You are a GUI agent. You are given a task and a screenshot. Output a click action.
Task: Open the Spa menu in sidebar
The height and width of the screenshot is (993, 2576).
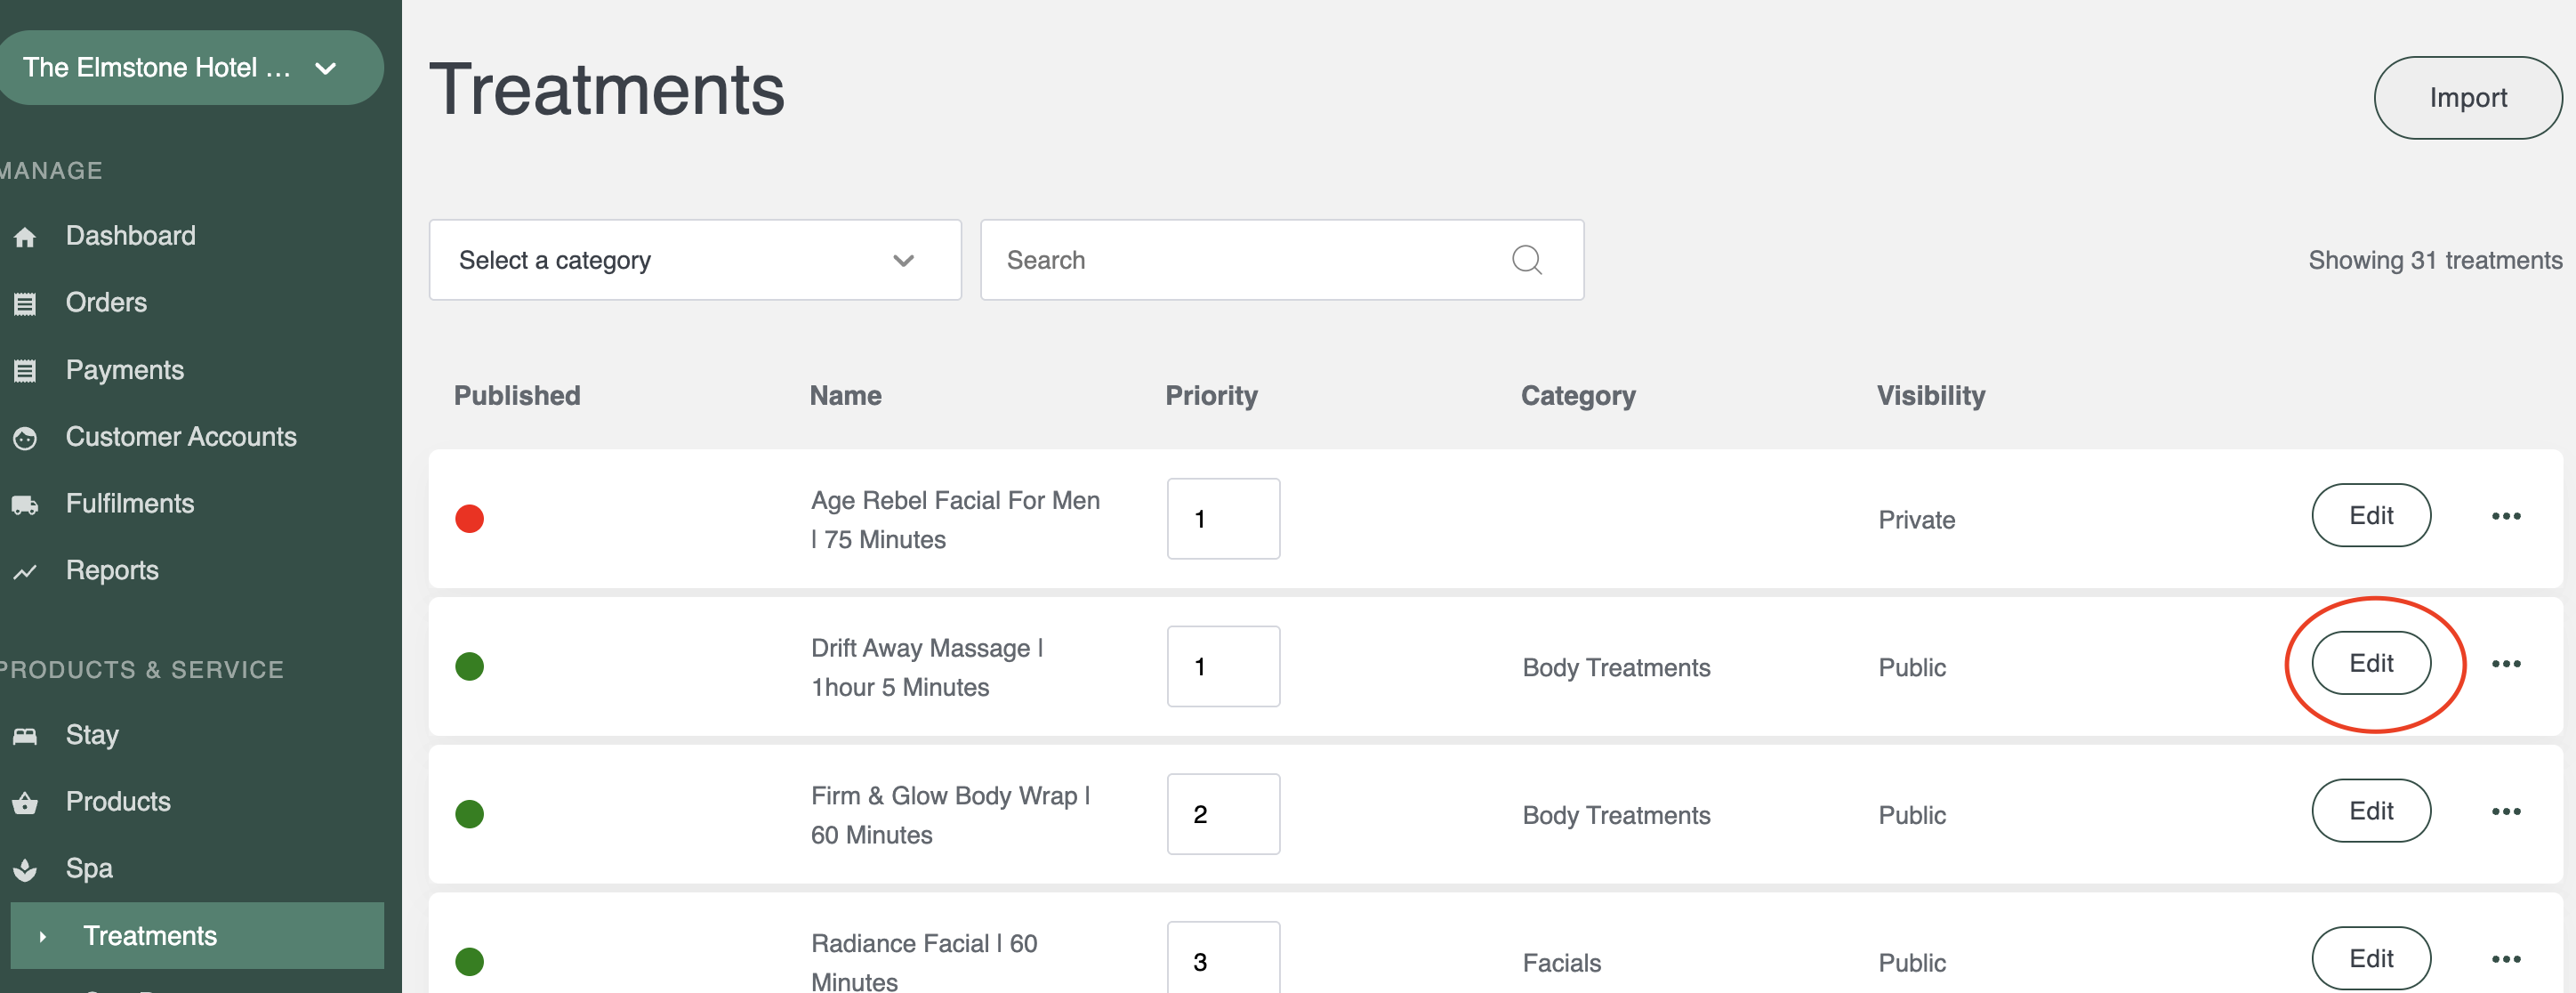(x=89, y=868)
